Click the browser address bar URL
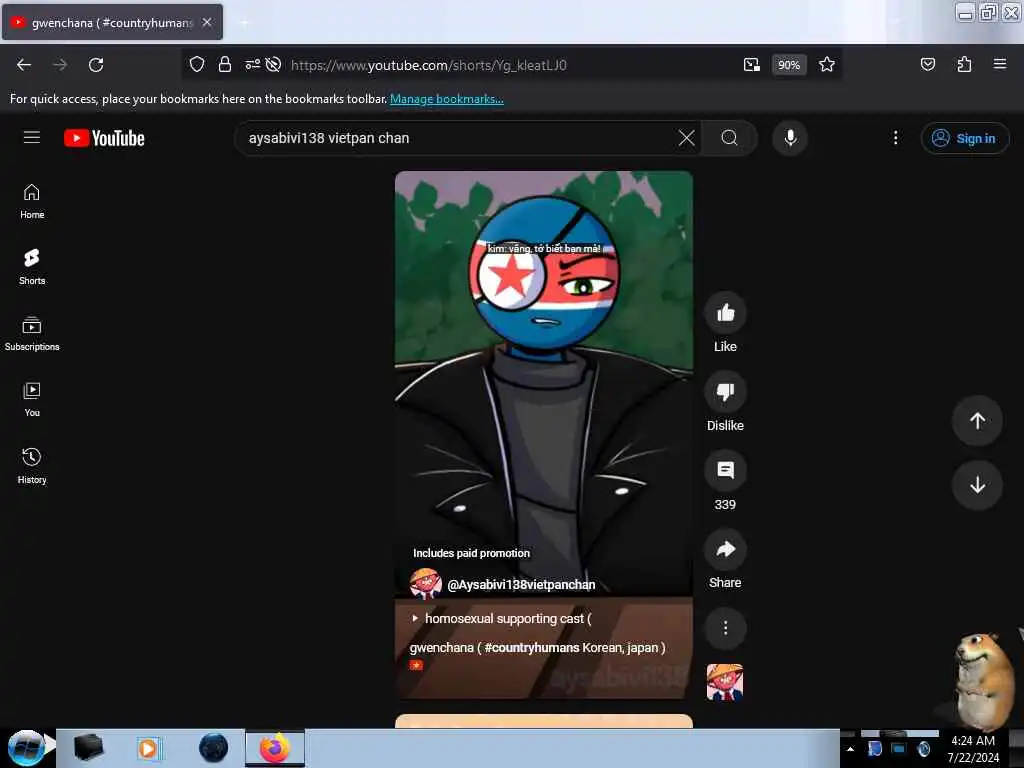The image size is (1024, 768). (429, 65)
